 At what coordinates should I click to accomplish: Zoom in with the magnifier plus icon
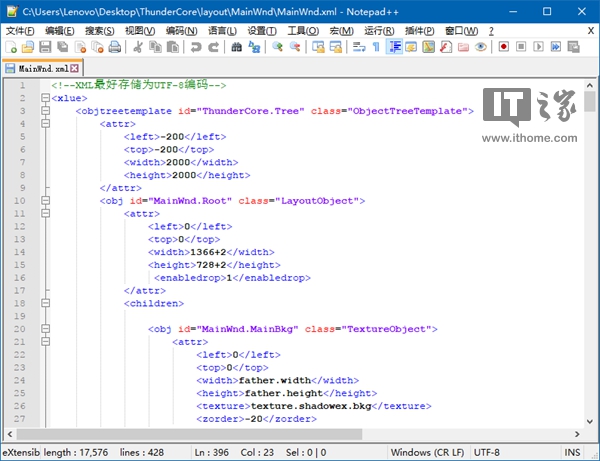pos(277,47)
